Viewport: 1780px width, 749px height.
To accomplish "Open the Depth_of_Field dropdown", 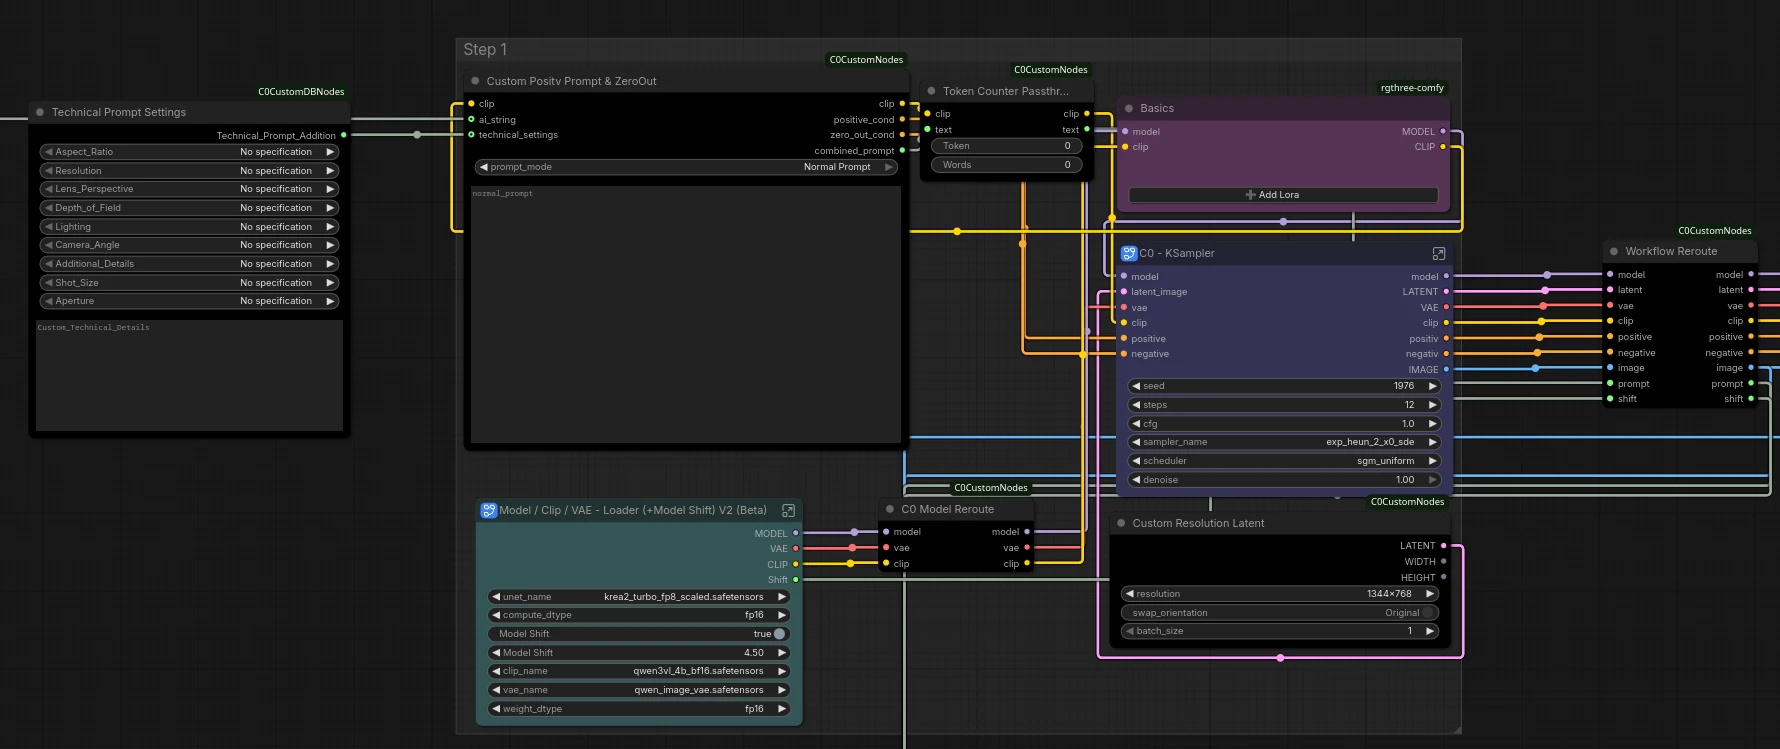I will (189, 208).
